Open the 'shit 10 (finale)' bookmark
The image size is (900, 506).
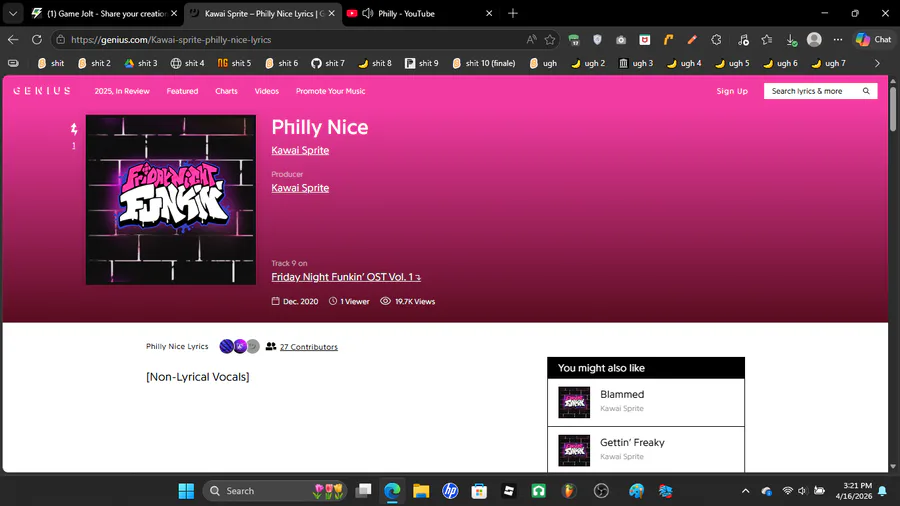click(x=483, y=63)
